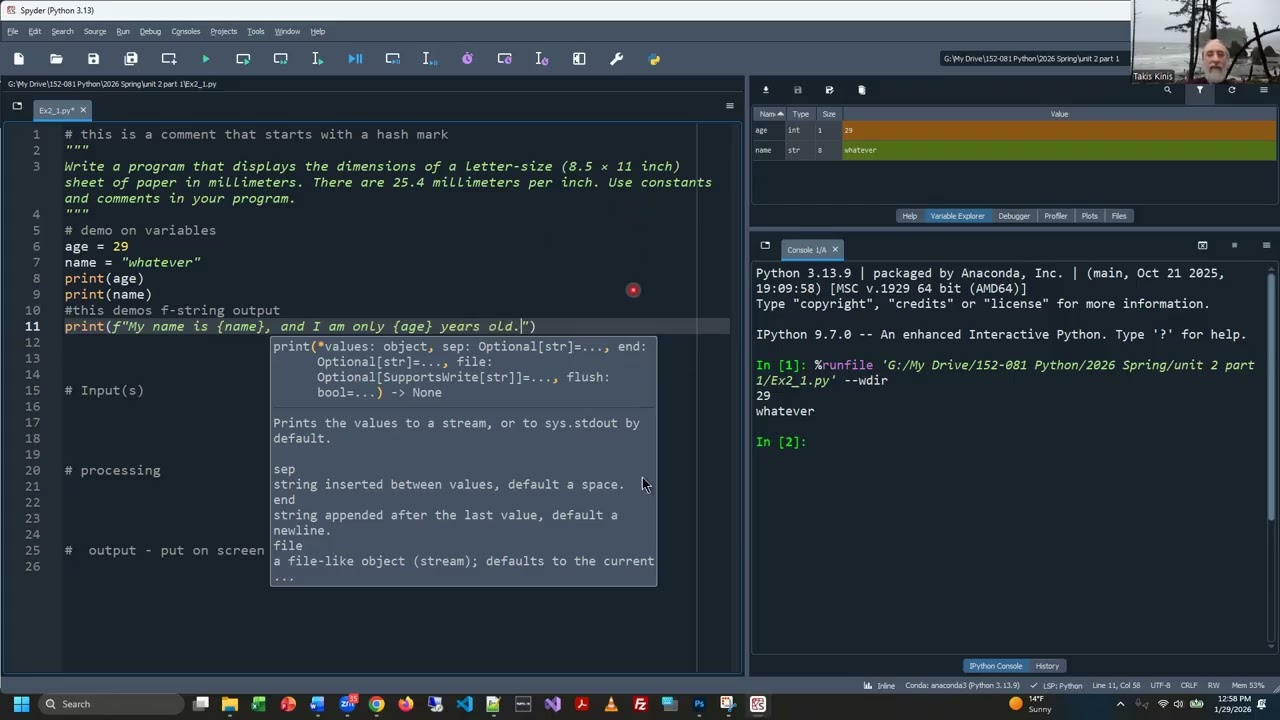Image resolution: width=1280 pixels, height=720 pixels.
Task: Select the green 'whatever' value cell
Action: coord(1059,150)
